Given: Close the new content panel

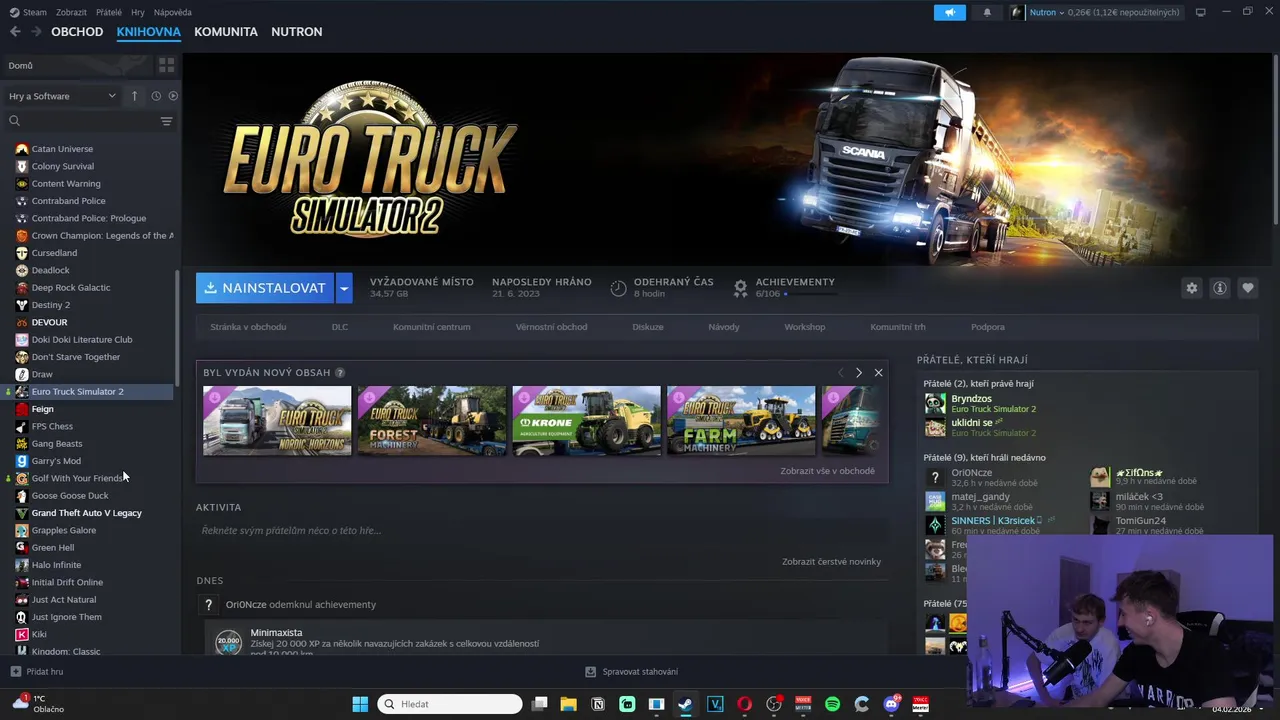Looking at the screenshot, I should [878, 373].
